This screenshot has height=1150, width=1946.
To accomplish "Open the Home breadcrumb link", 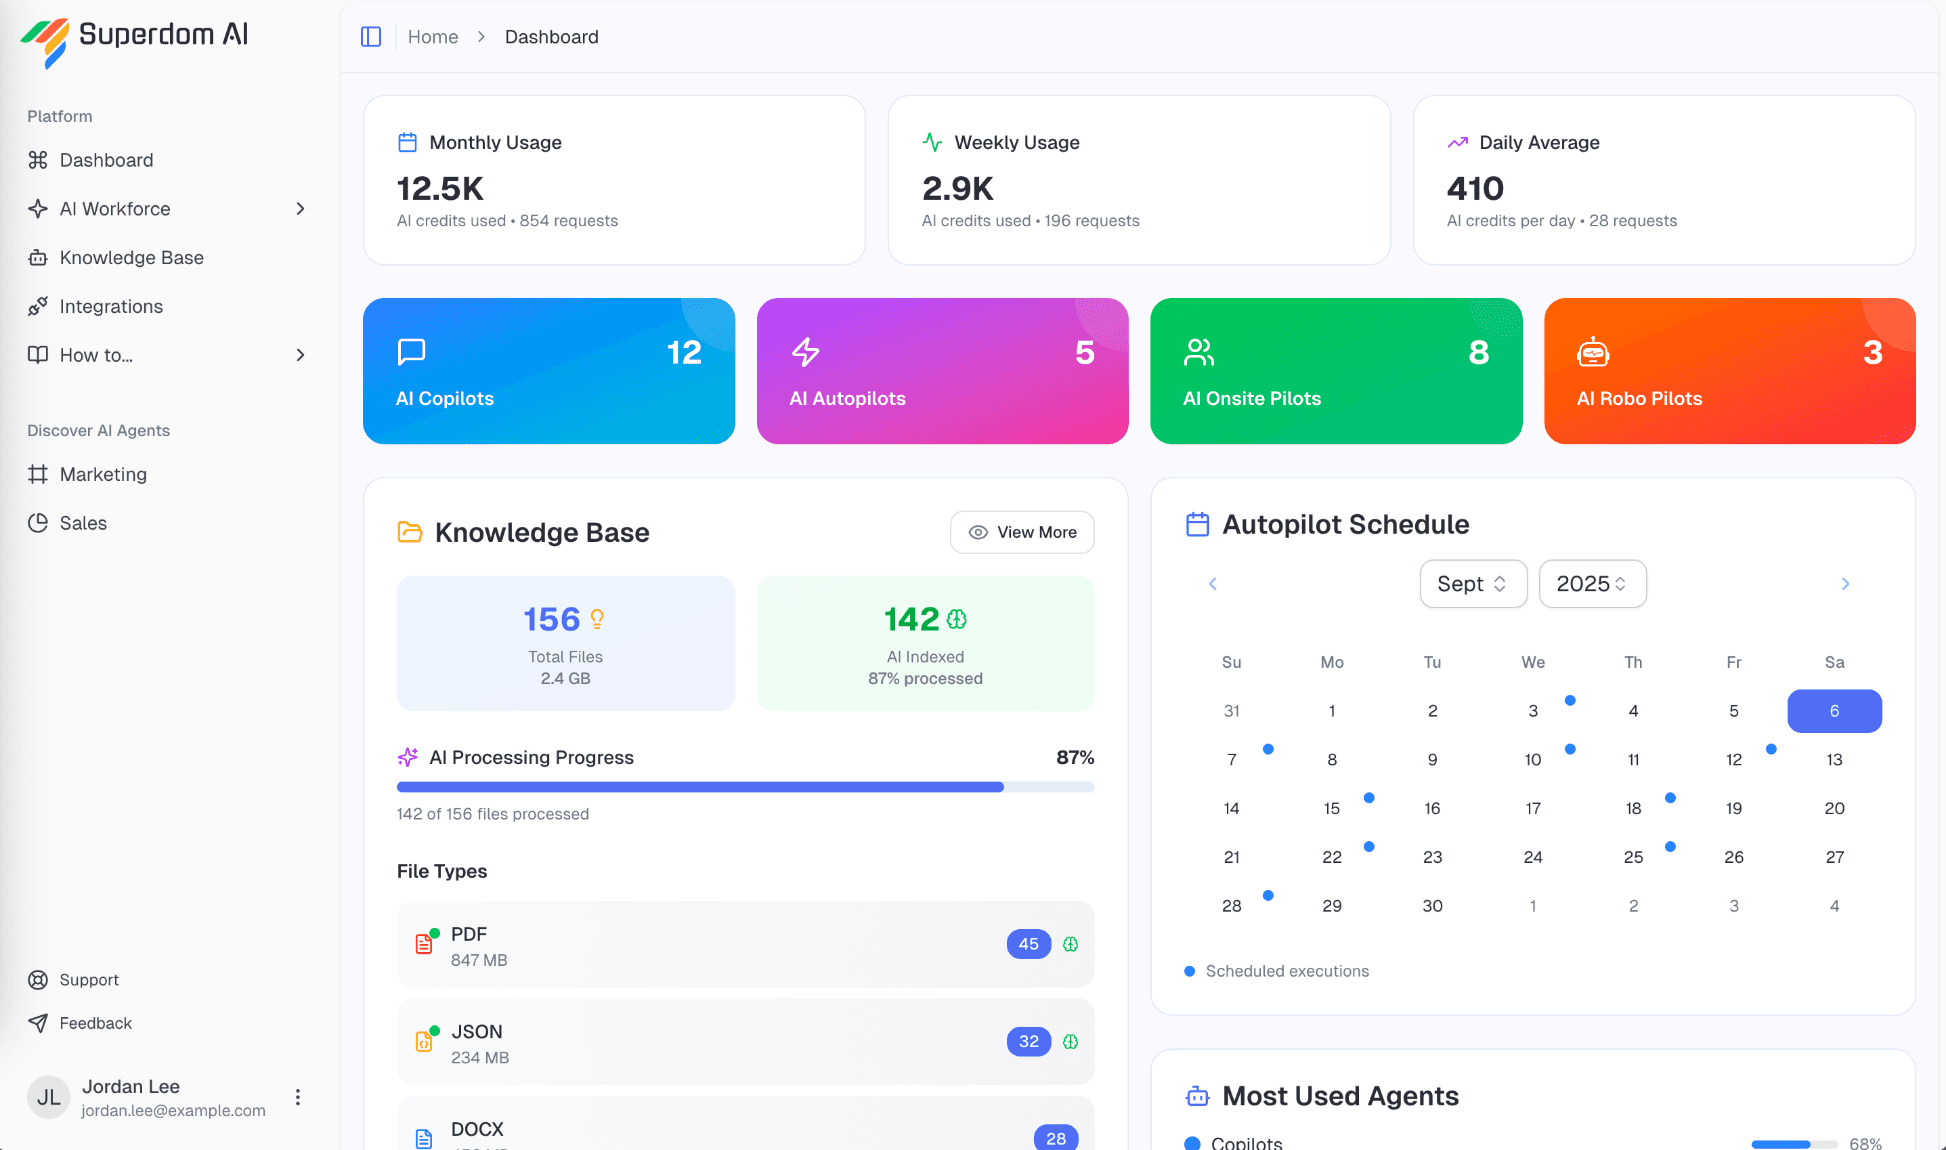I will point(433,36).
